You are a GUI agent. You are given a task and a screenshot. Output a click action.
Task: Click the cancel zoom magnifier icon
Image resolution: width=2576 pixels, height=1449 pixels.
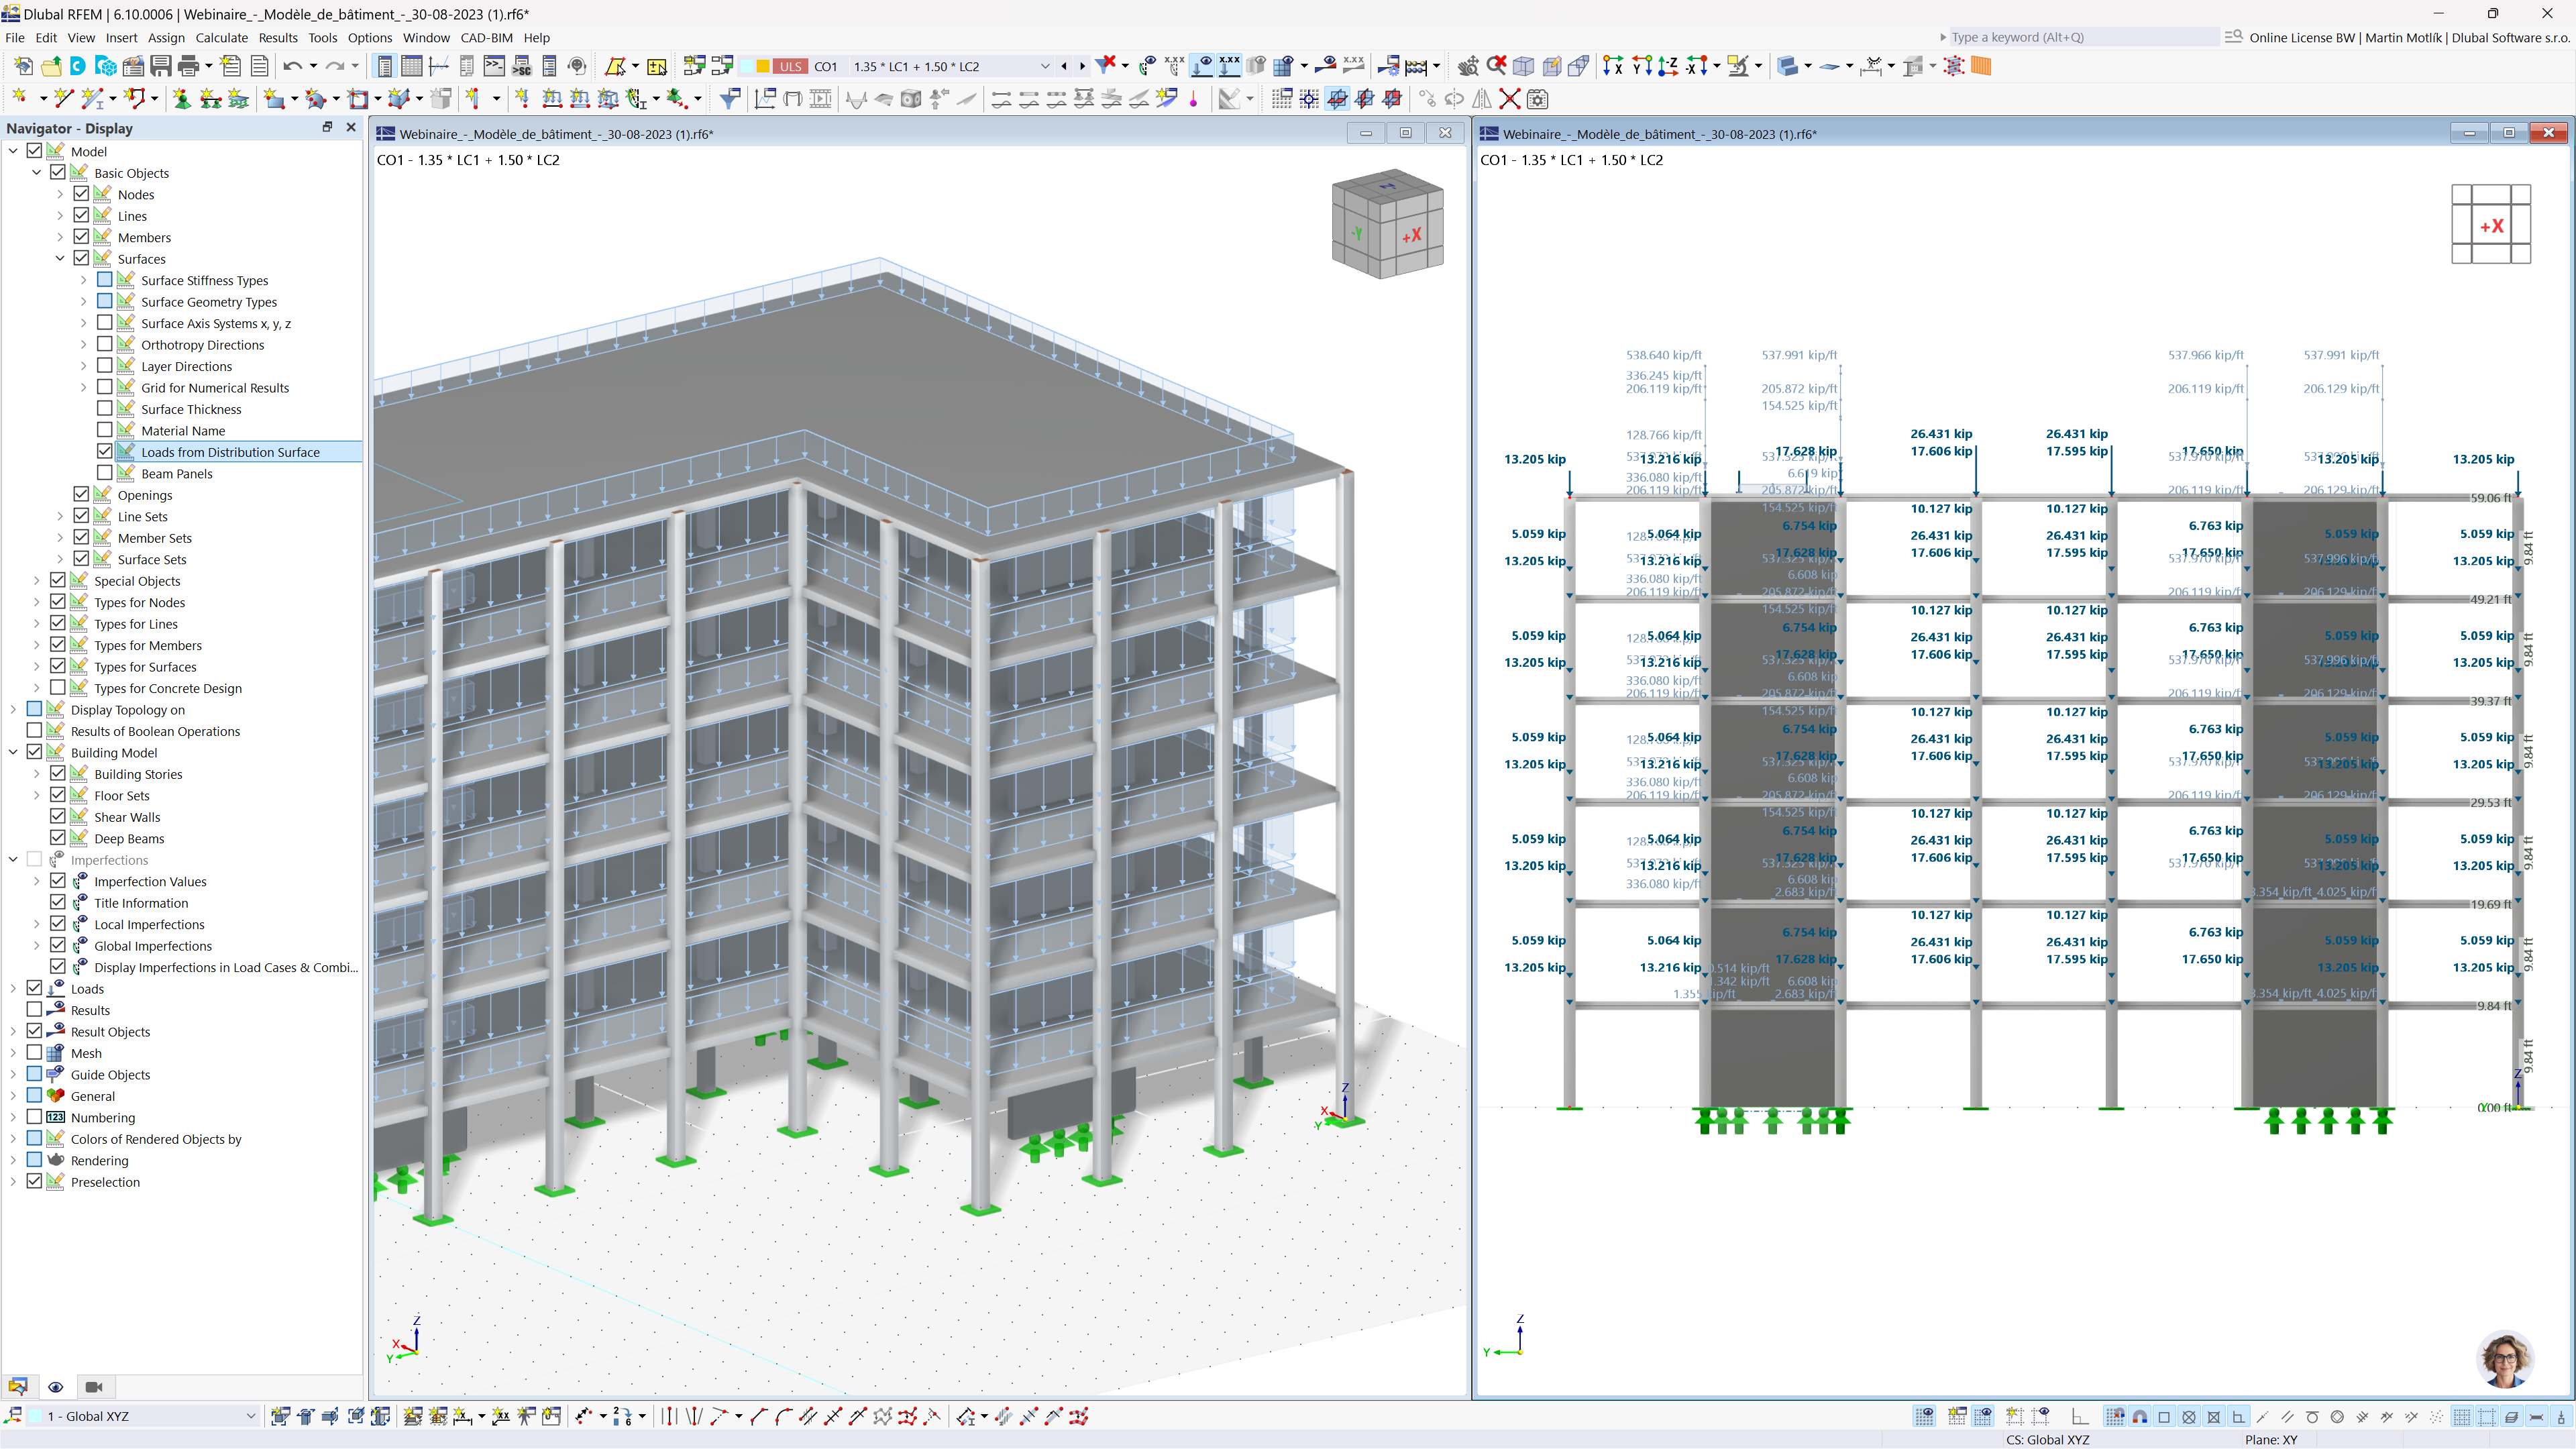click(x=1497, y=66)
